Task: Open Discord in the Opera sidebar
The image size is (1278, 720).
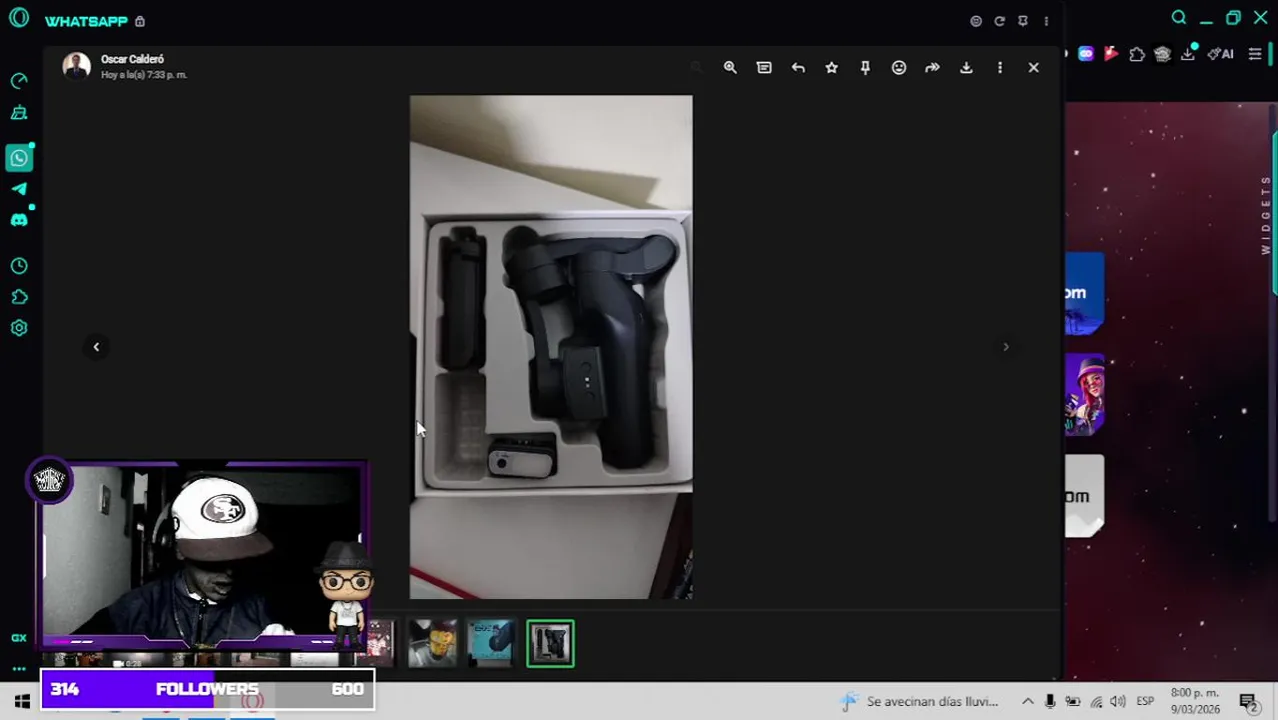Action: (x=19, y=220)
